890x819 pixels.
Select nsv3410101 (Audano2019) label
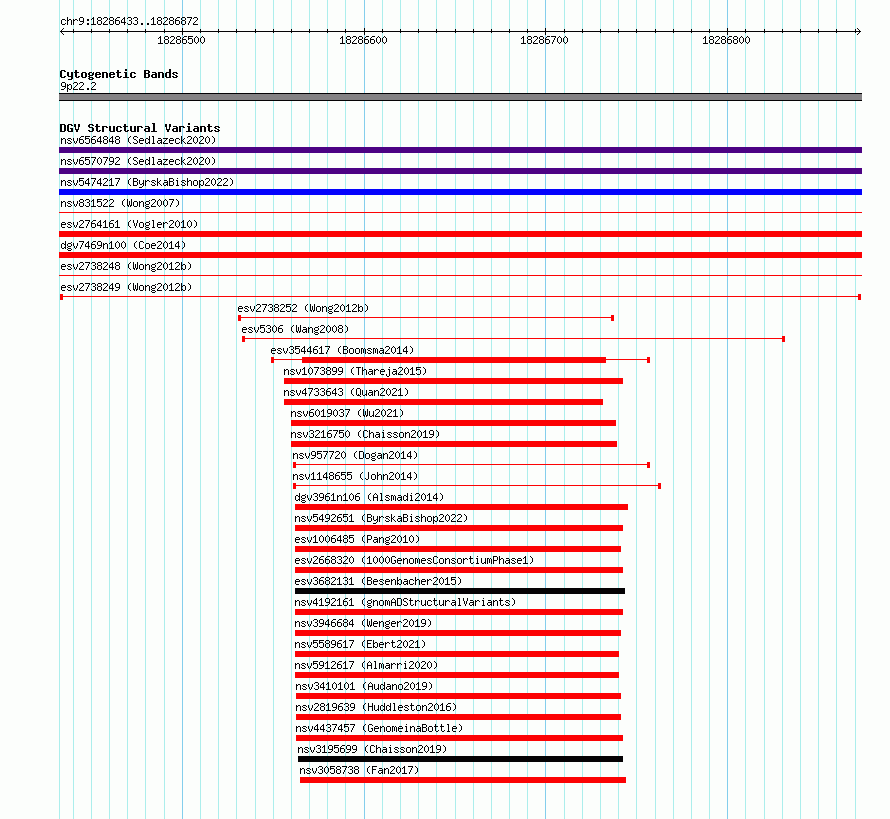click(364, 686)
